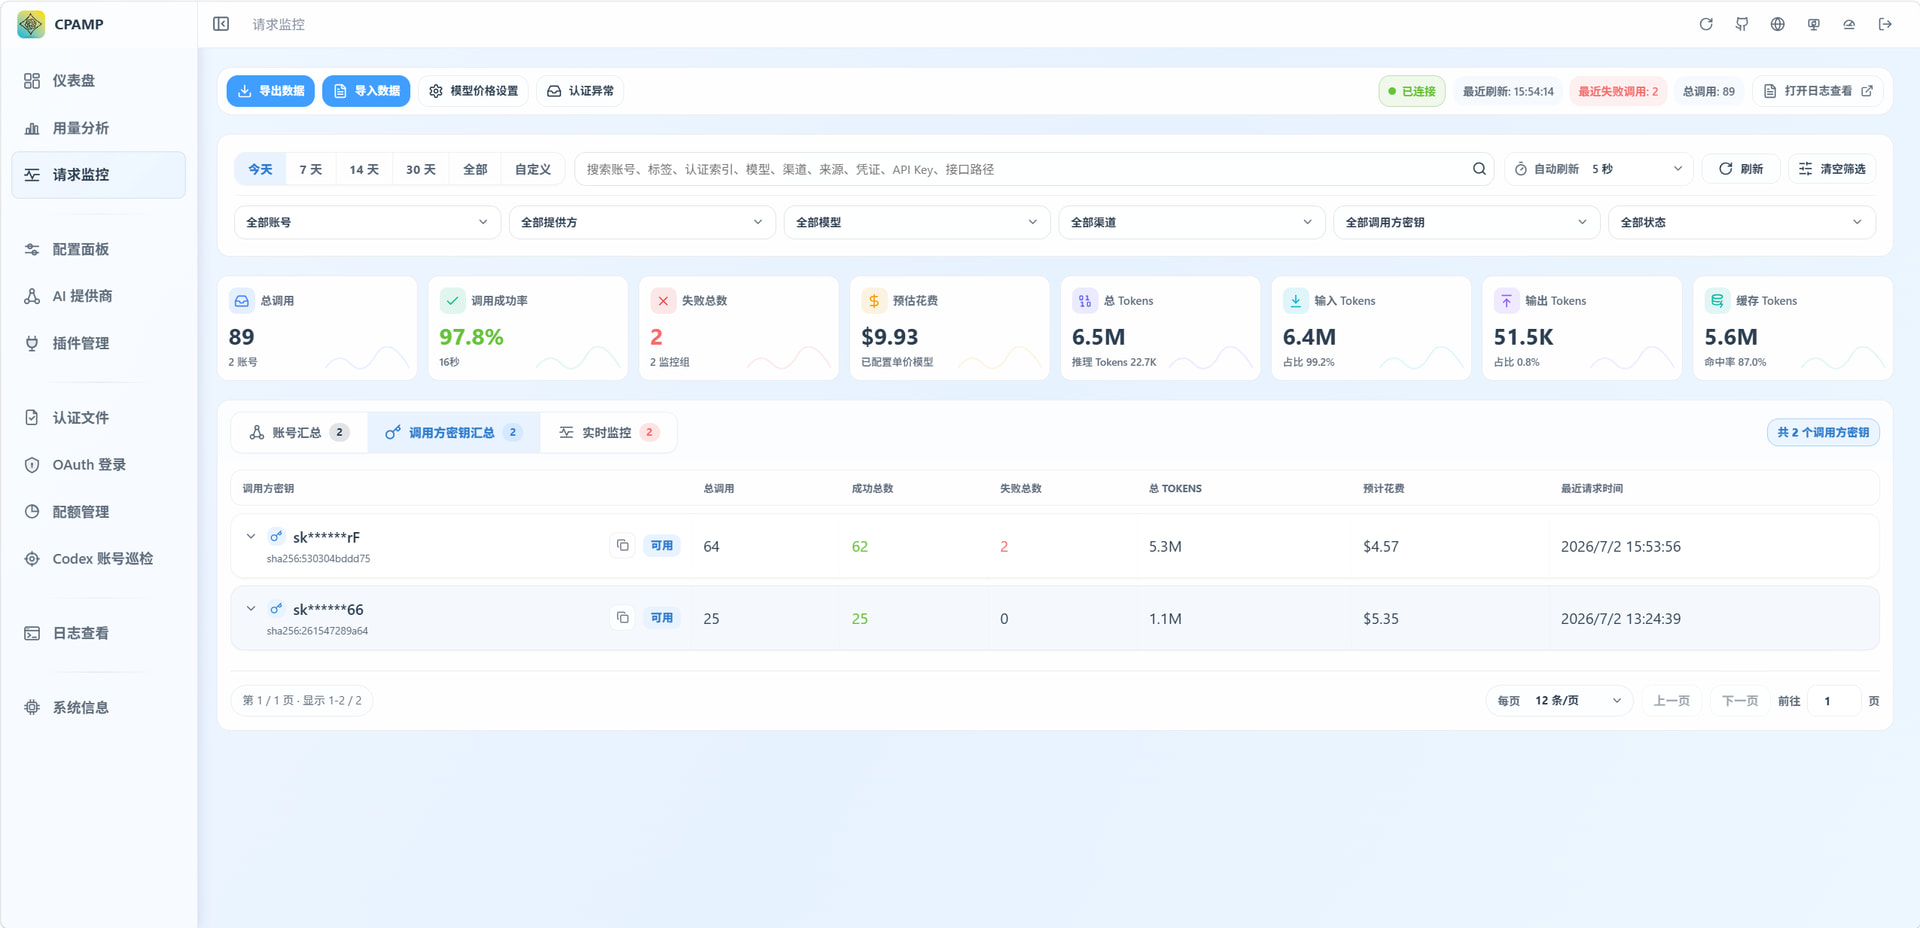This screenshot has width=1920, height=928.
Task: Open the 全部账号 dropdown
Action: [367, 222]
